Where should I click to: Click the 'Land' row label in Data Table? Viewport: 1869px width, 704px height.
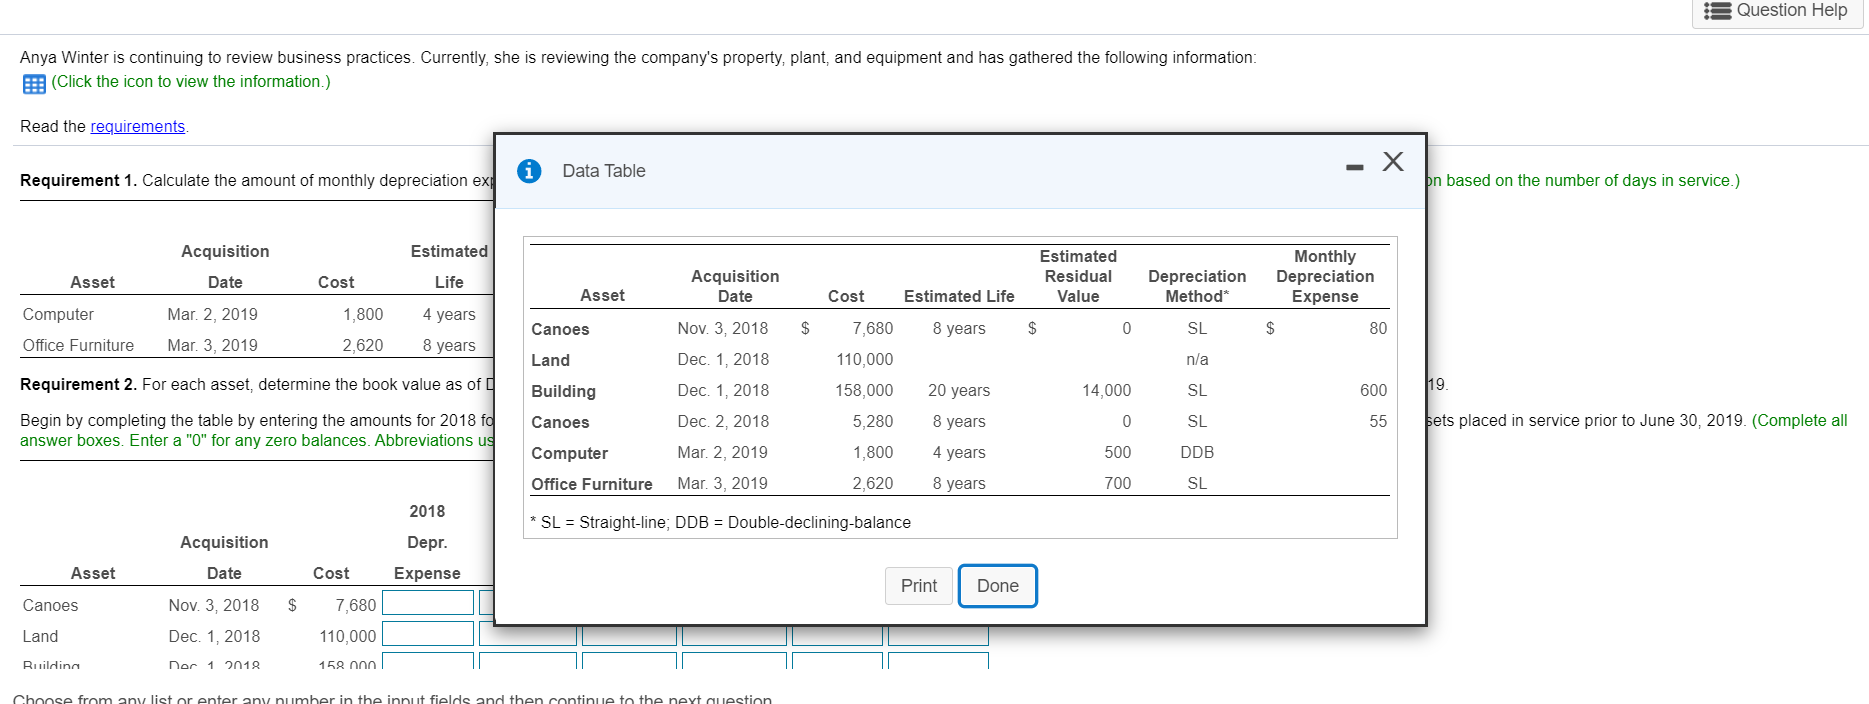(x=550, y=360)
